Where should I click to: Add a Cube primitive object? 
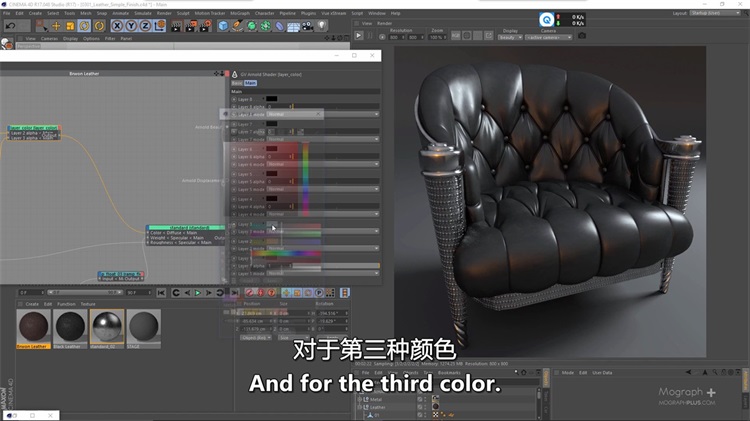tap(225, 25)
